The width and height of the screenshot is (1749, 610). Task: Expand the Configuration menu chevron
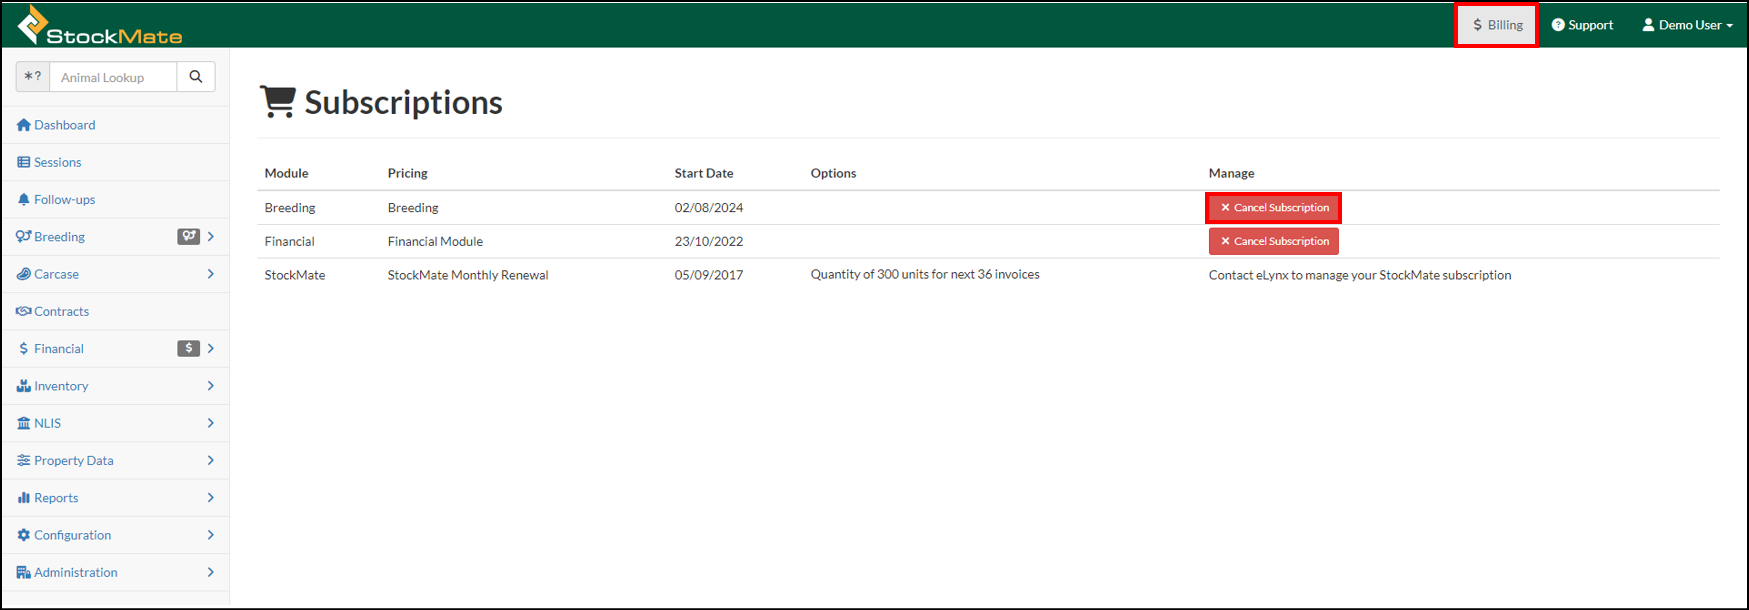click(x=211, y=535)
